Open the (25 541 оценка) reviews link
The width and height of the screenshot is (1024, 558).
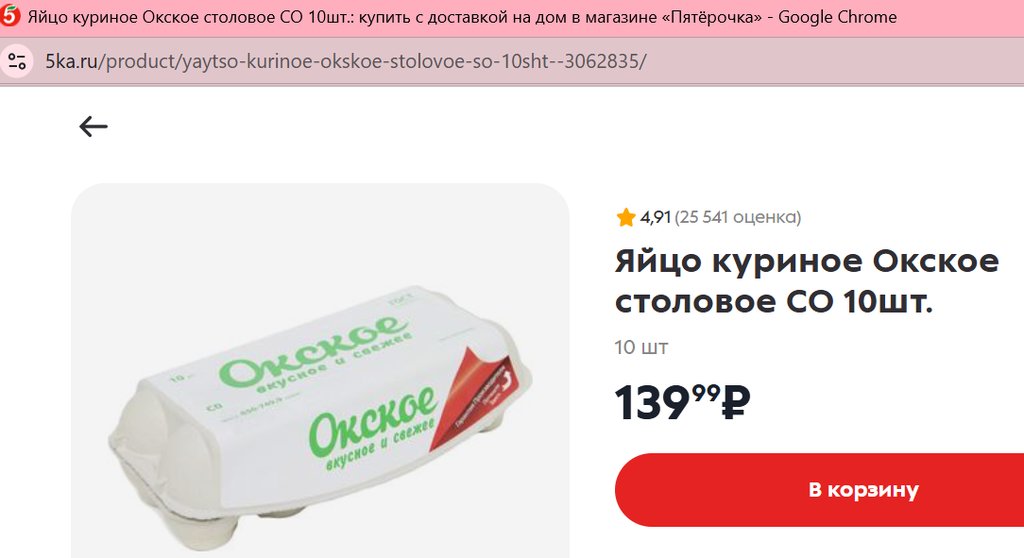pyautogui.click(x=738, y=217)
